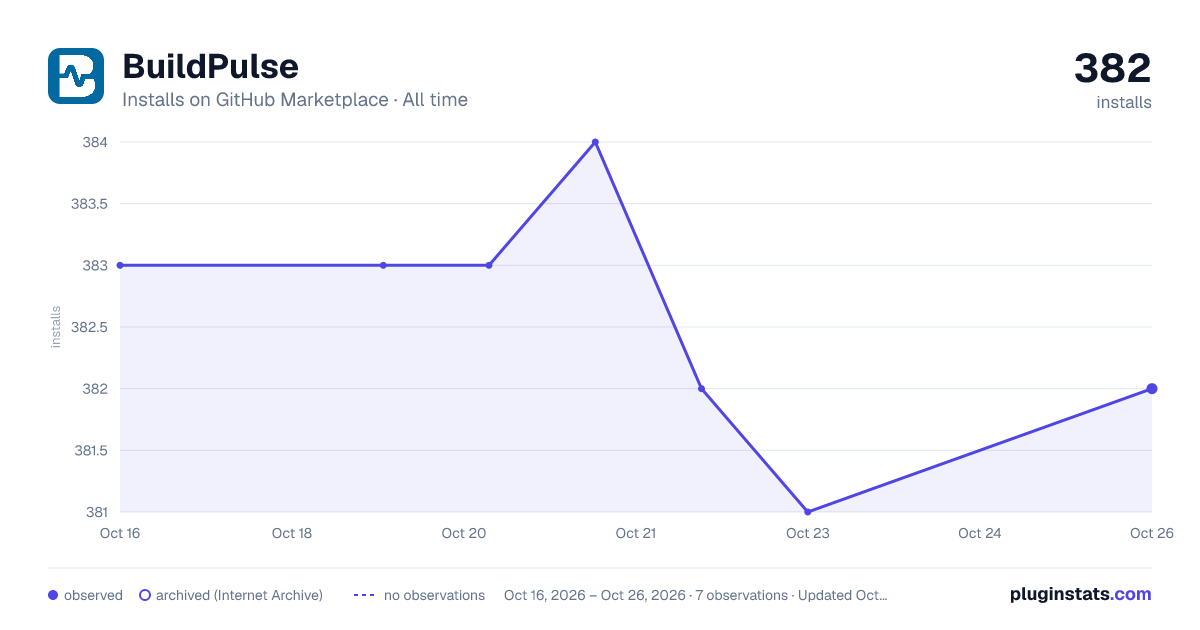Select the 'Installs on GitHub Marketplace · All time' subtitle
1200x630 pixels.
pyautogui.click(x=295, y=100)
